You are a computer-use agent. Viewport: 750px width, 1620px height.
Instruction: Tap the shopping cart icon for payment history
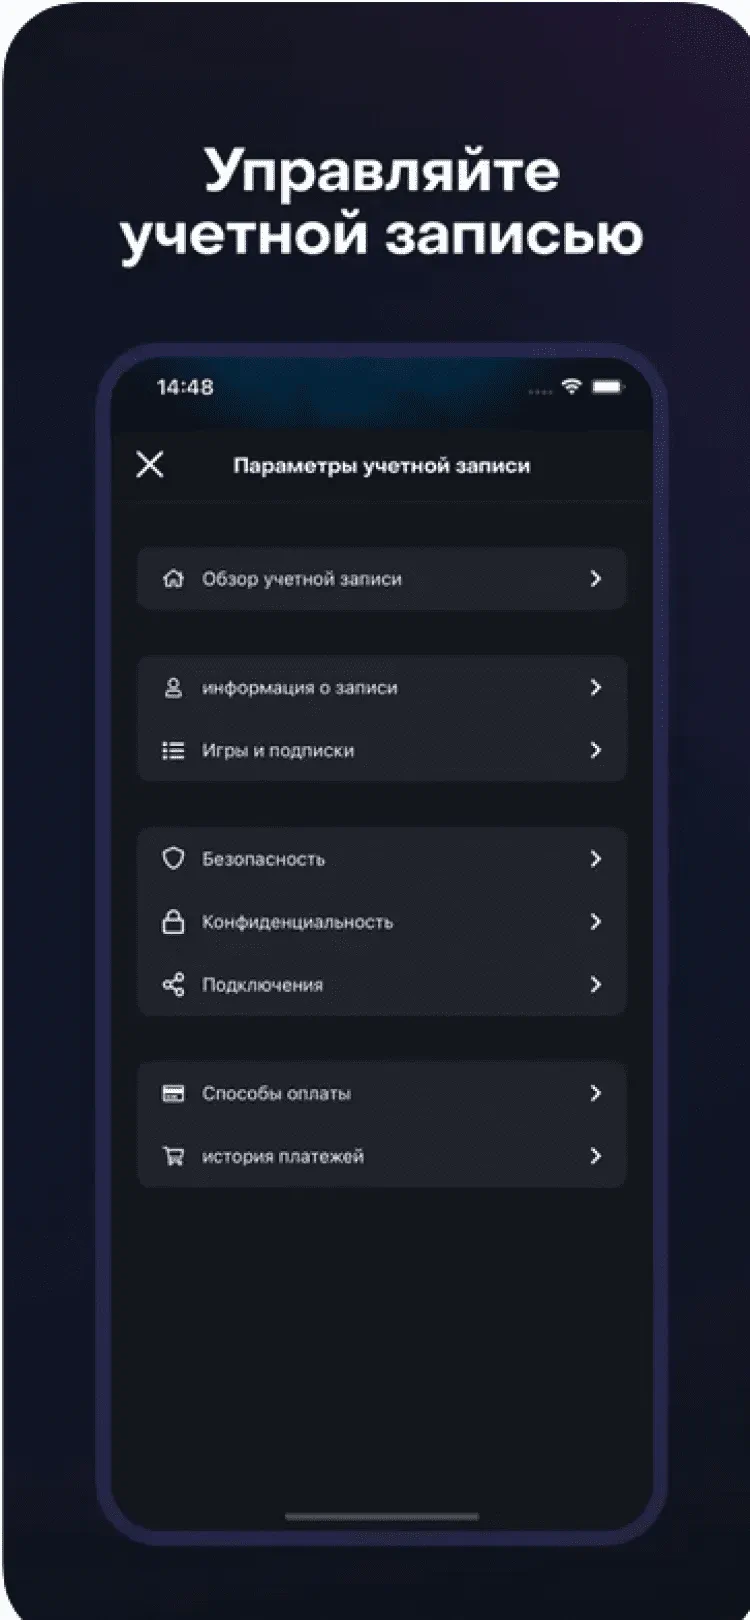pos(173,1157)
